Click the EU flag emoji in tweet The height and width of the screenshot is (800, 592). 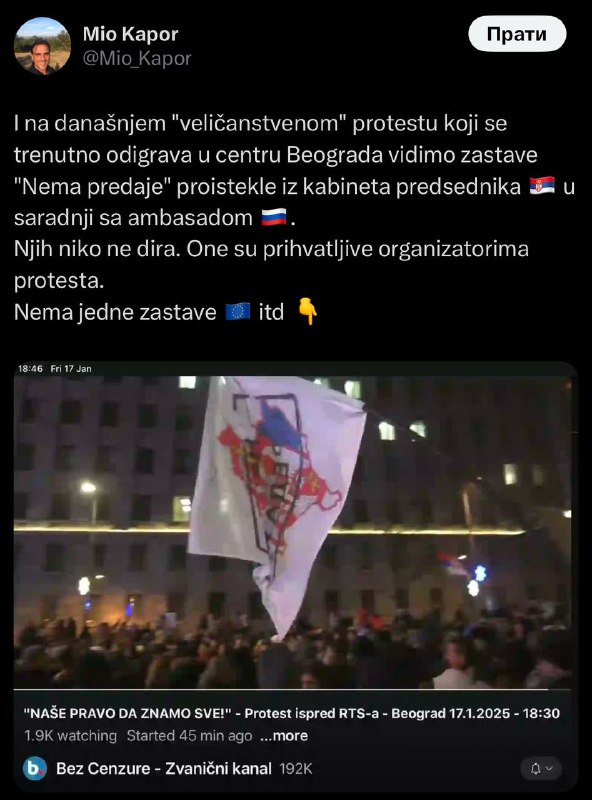(x=238, y=311)
